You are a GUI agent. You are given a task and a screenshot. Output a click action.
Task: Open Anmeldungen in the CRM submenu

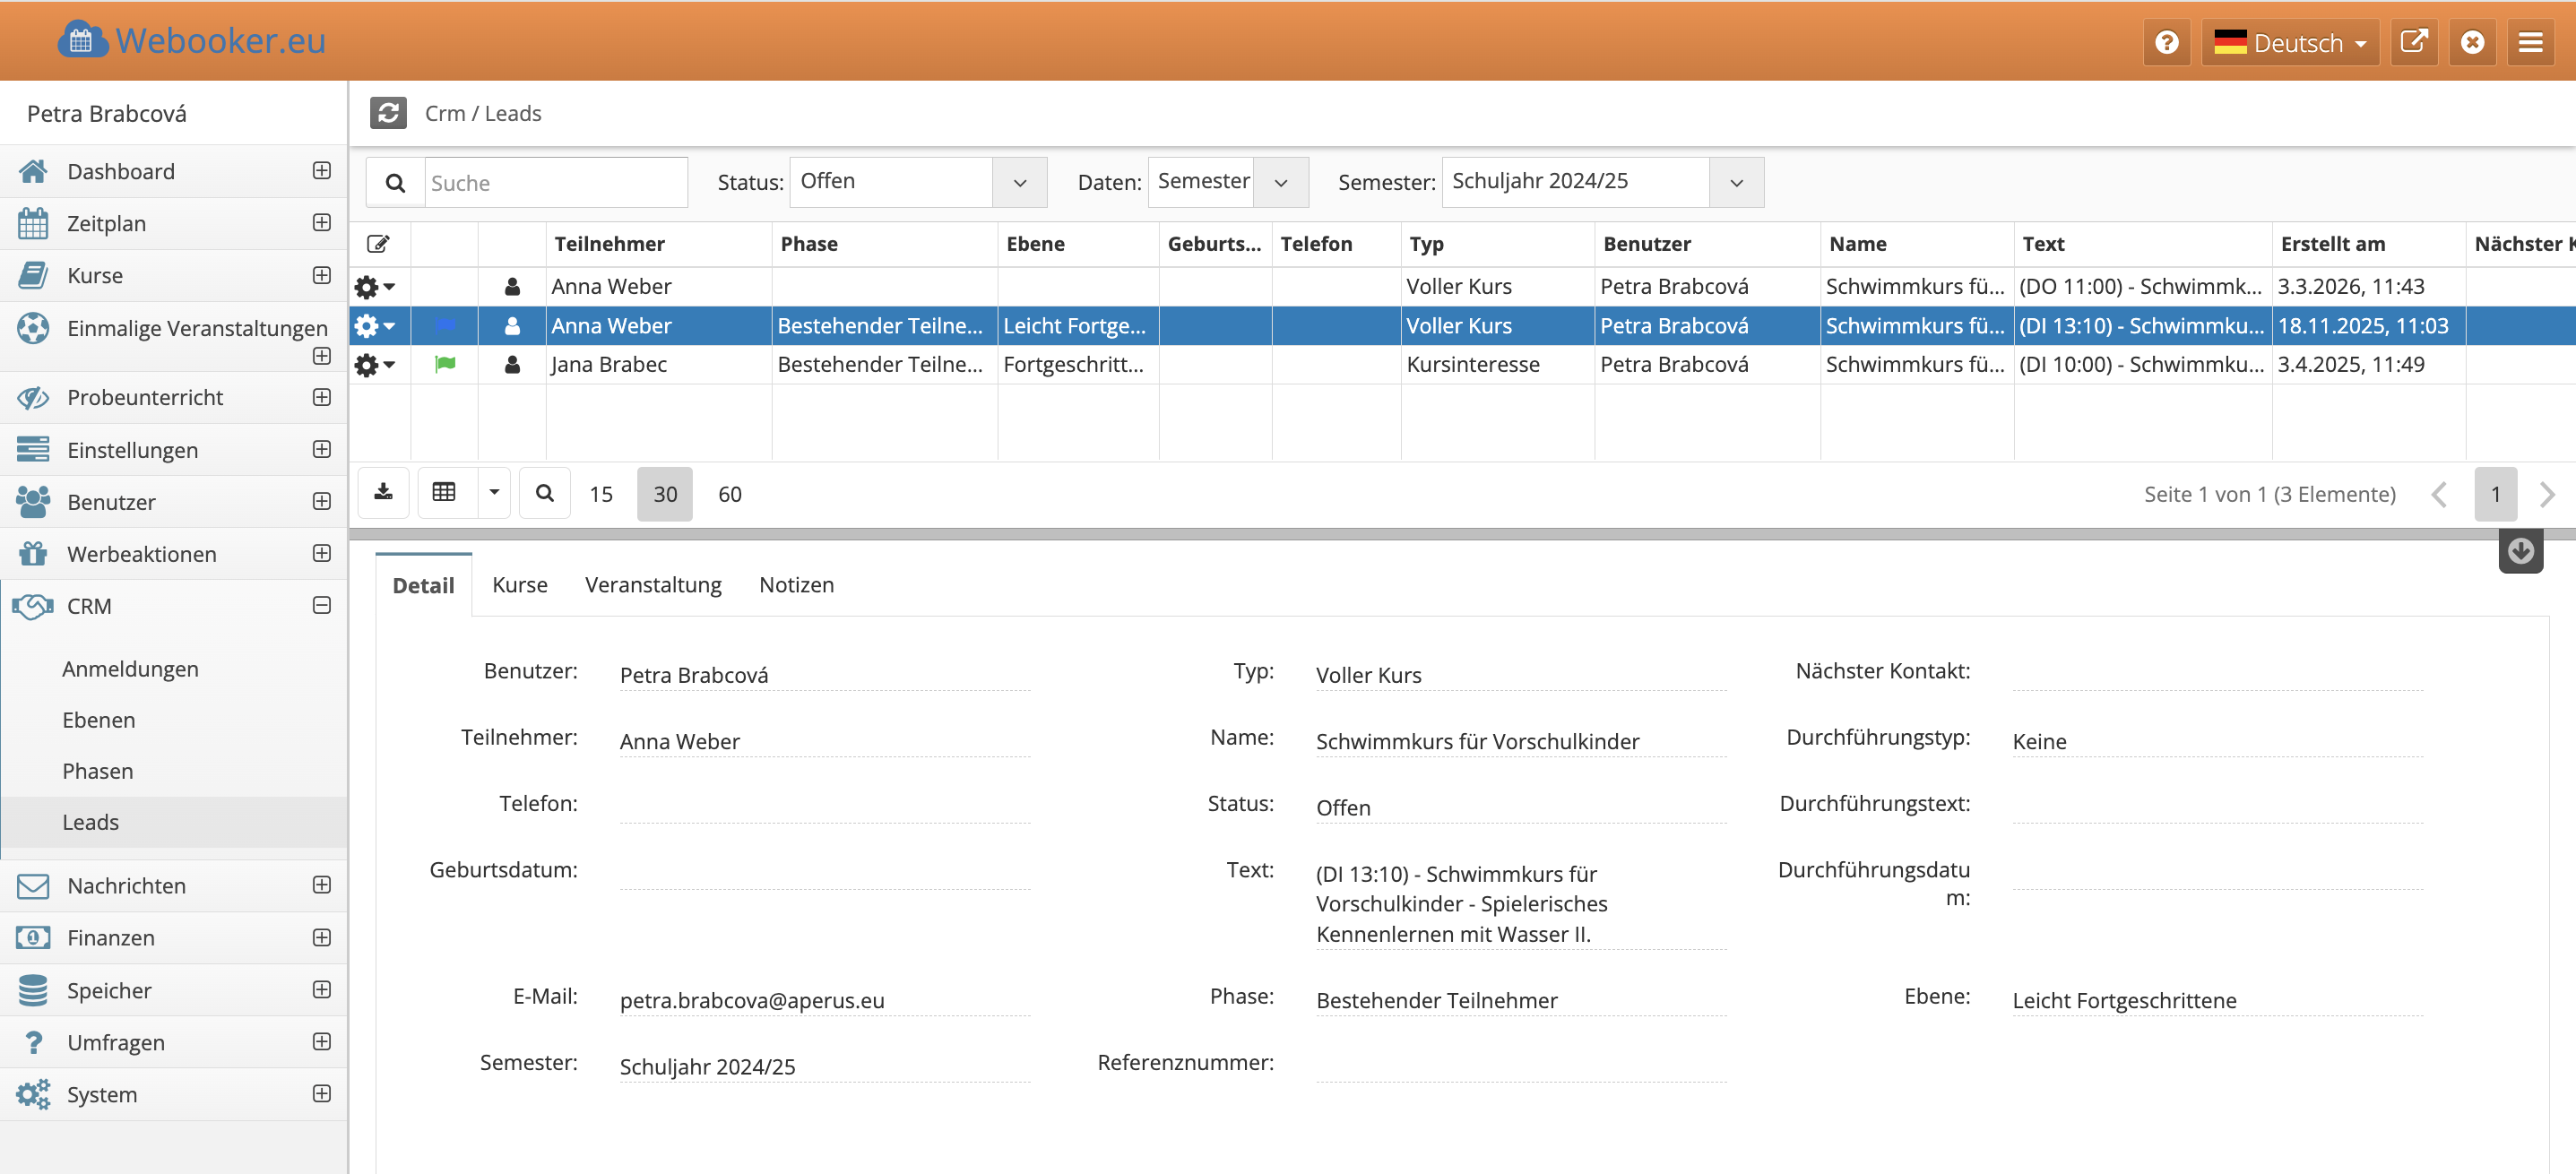130,669
